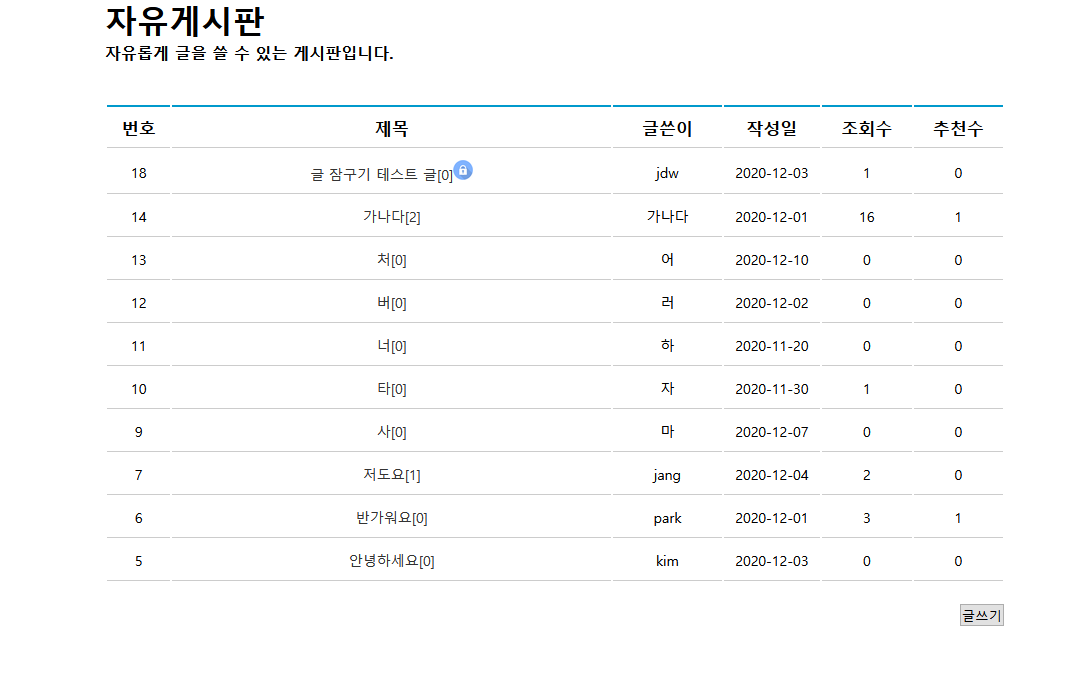Select author jdw
This screenshot has height=675, width=1090.
(667, 173)
